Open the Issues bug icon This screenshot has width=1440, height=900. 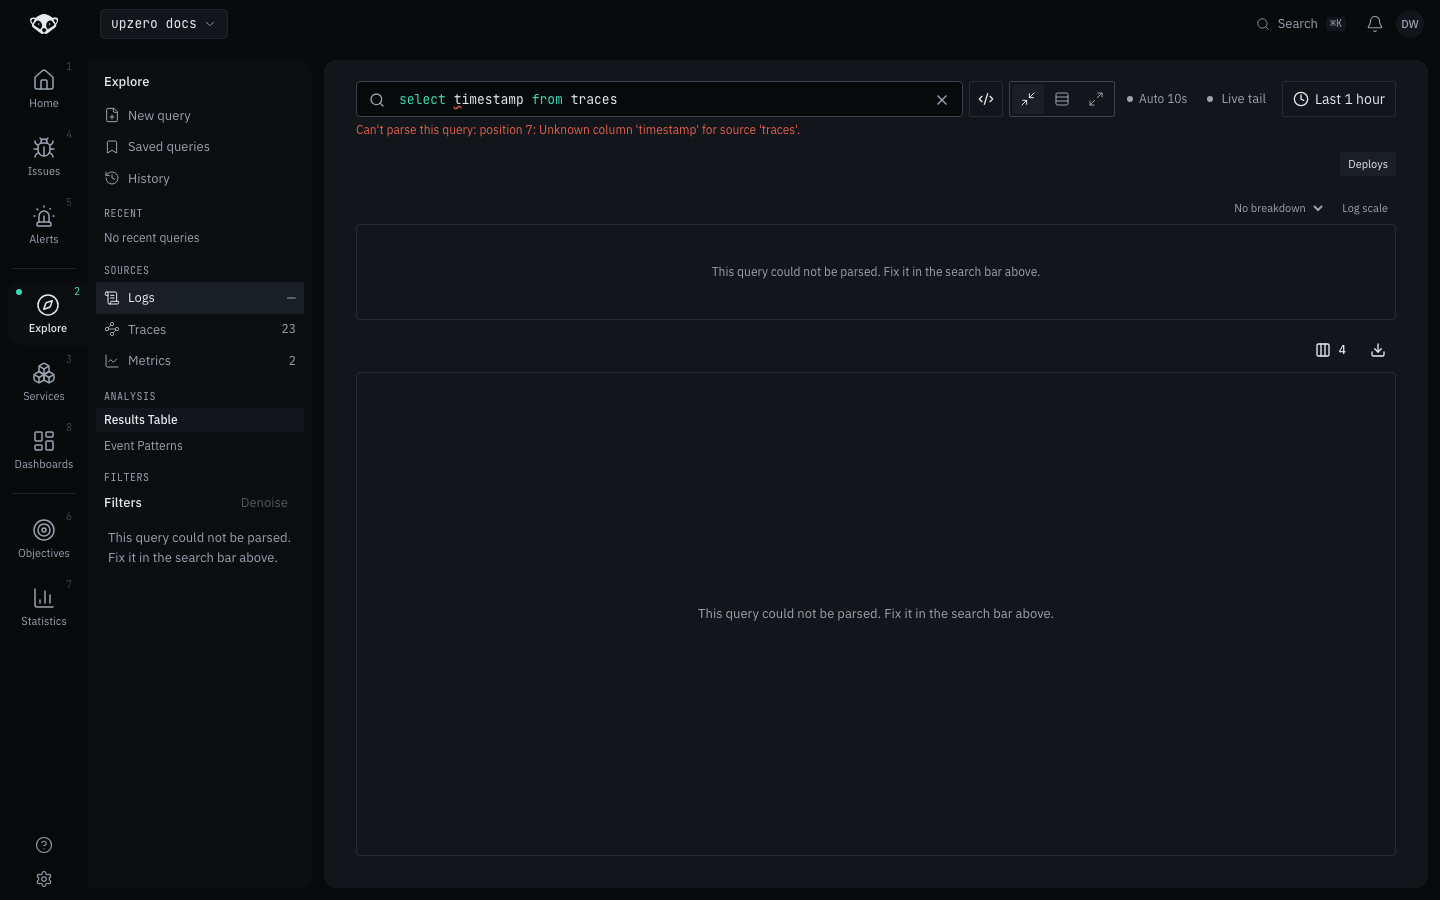[x=44, y=148]
